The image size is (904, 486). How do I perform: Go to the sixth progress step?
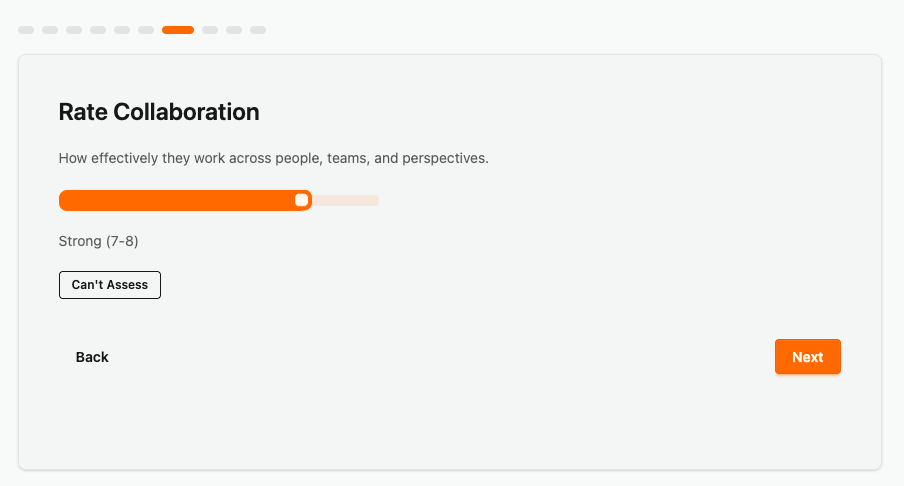(x=146, y=30)
